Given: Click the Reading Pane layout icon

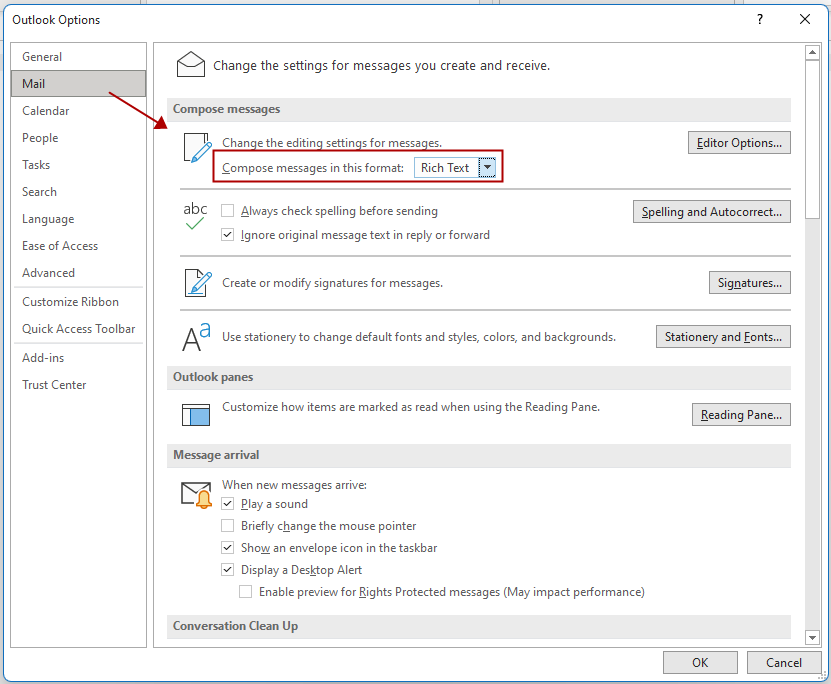Looking at the screenshot, I should pyautogui.click(x=196, y=415).
